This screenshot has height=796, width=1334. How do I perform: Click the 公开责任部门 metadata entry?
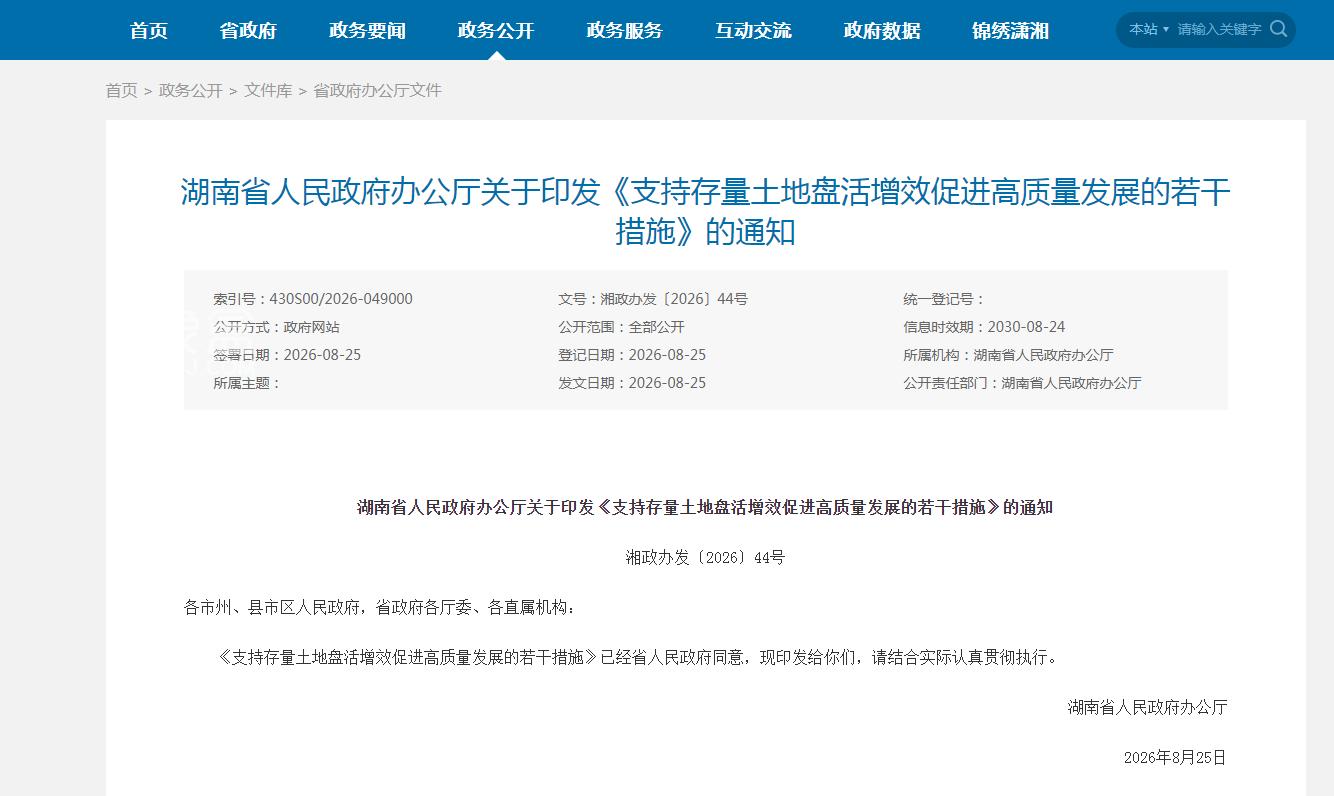[1022, 383]
